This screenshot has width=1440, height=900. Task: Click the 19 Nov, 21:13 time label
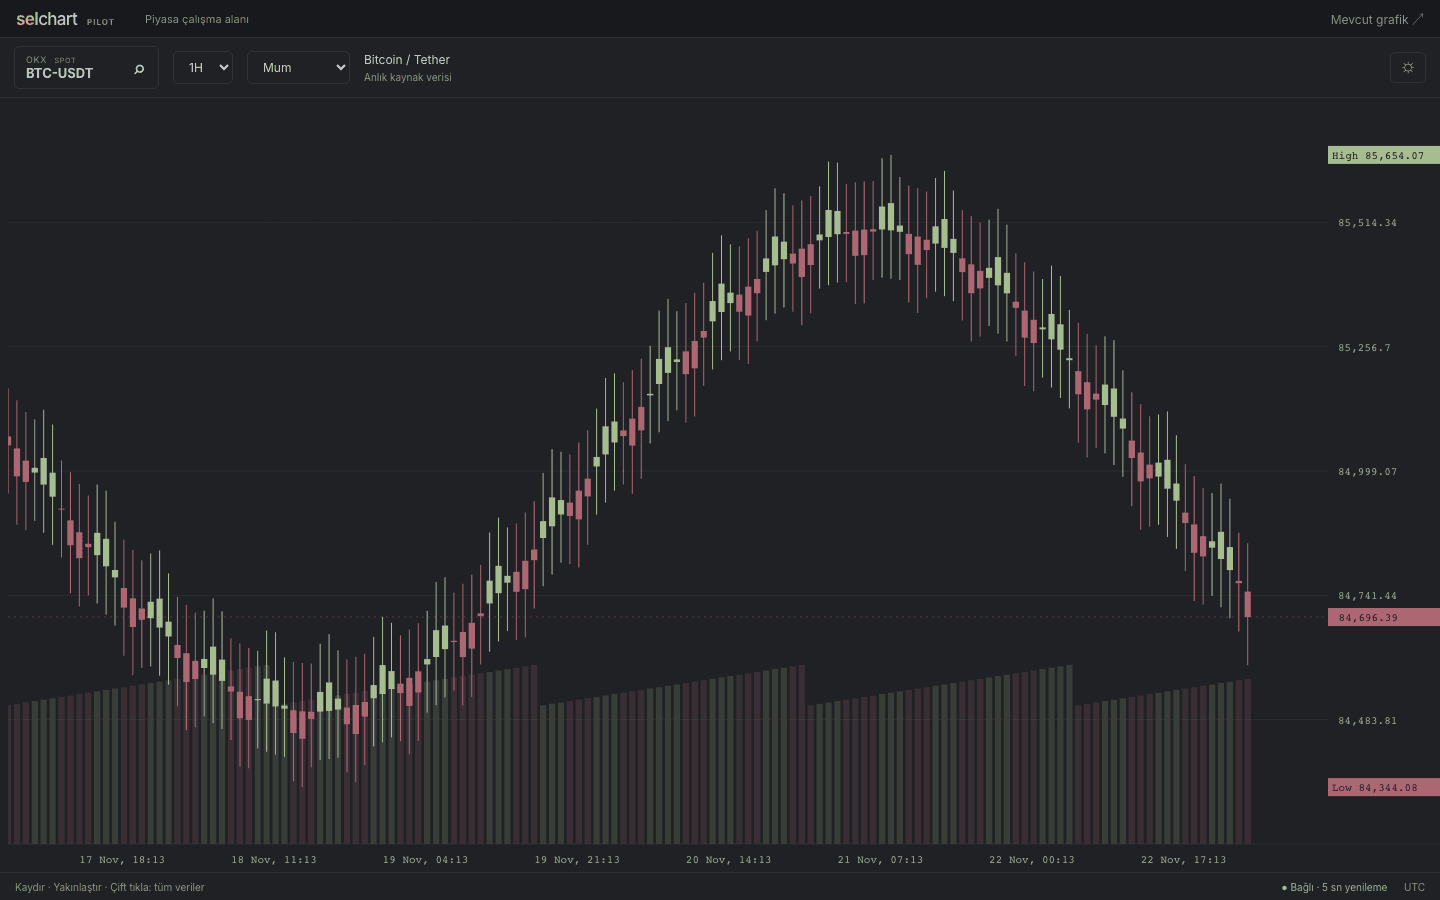tap(577, 860)
